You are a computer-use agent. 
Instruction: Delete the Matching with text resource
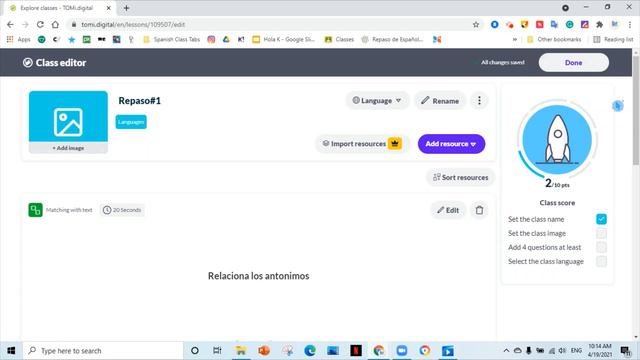[x=479, y=210]
